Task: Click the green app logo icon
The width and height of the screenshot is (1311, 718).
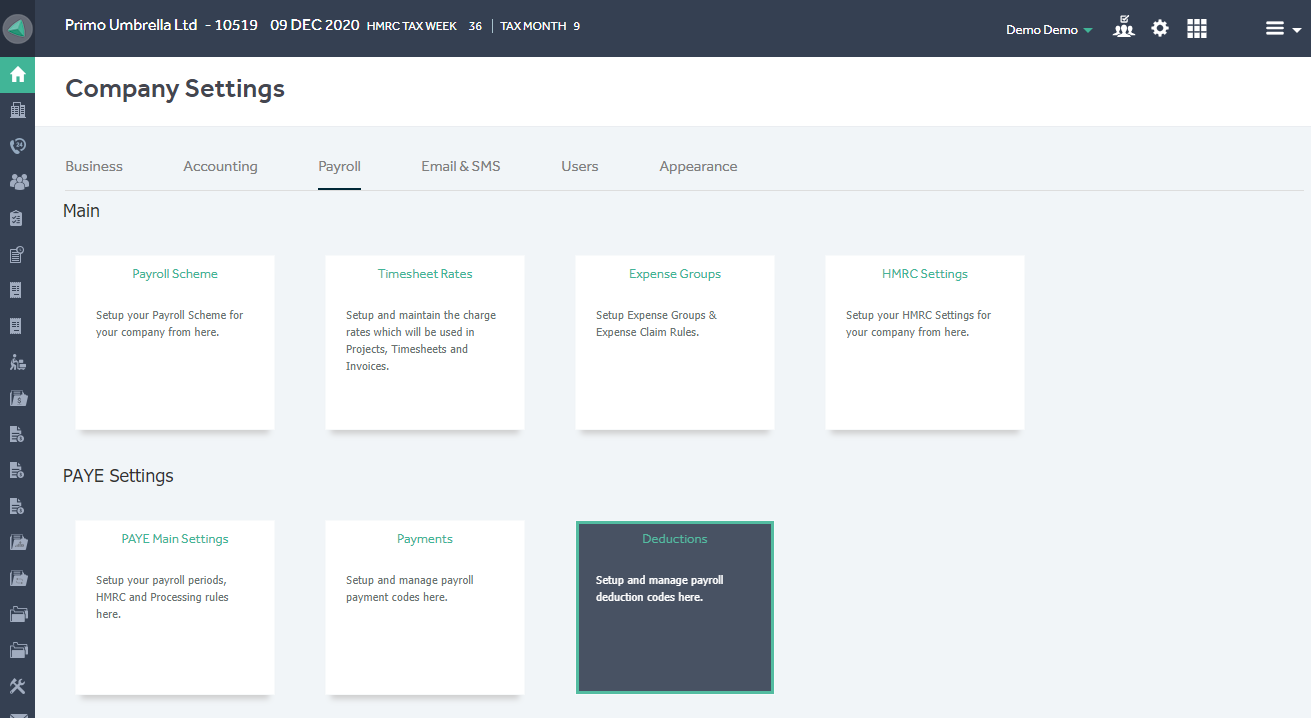Action: (x=18, y=29)
